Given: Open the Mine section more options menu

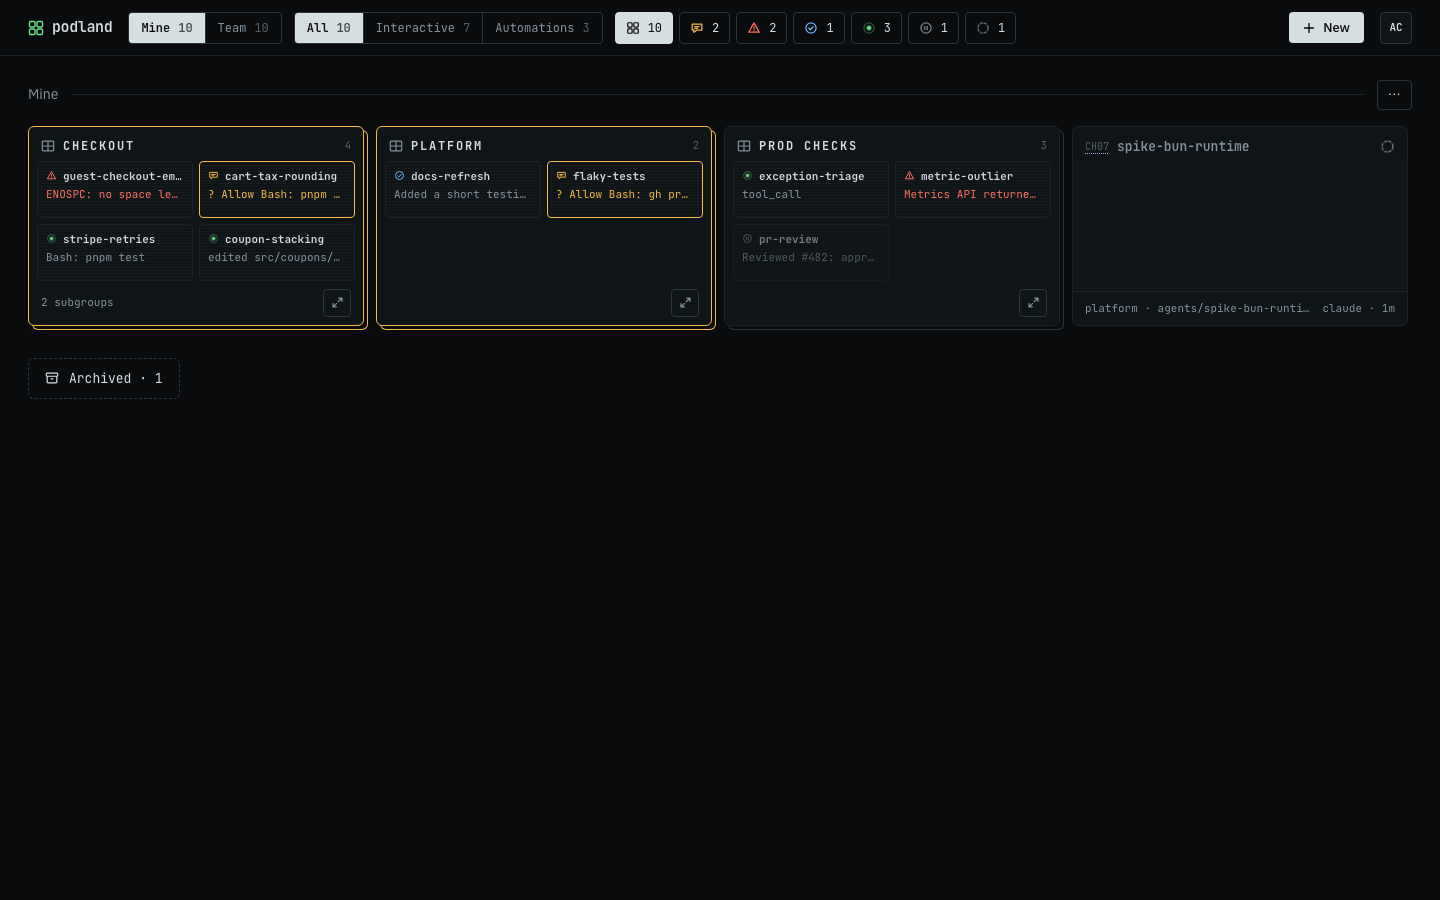Looking at the screenshot, I should (x=1394, y=95).
